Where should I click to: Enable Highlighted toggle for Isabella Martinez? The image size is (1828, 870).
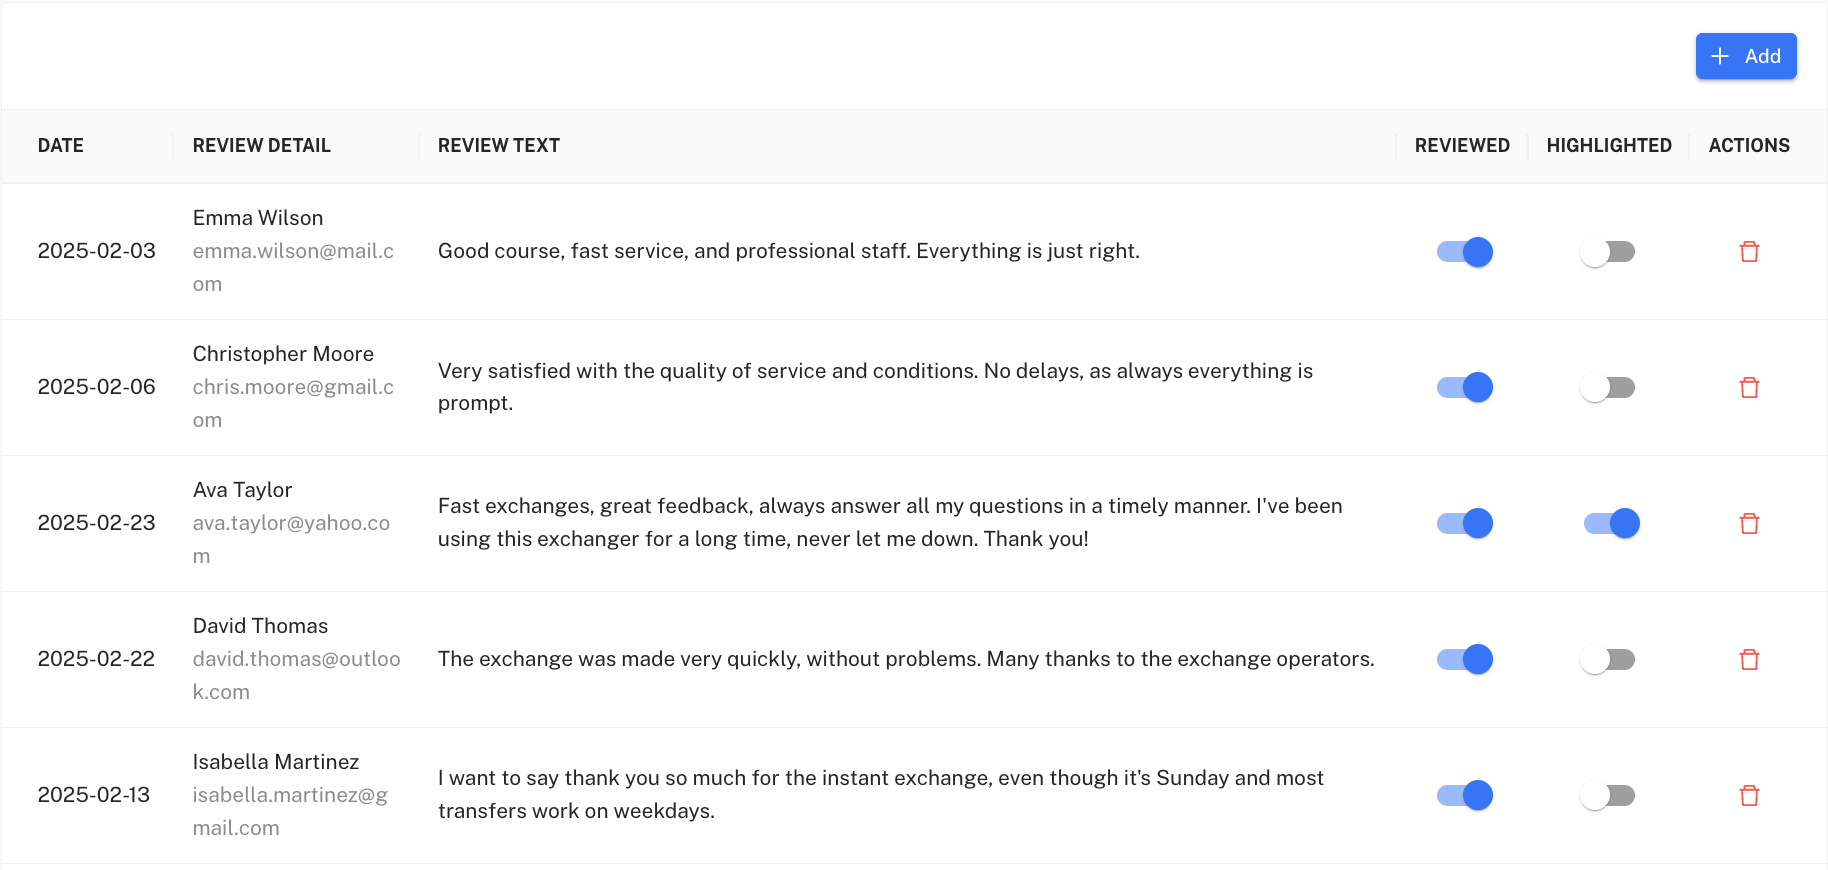(1608, 795)
